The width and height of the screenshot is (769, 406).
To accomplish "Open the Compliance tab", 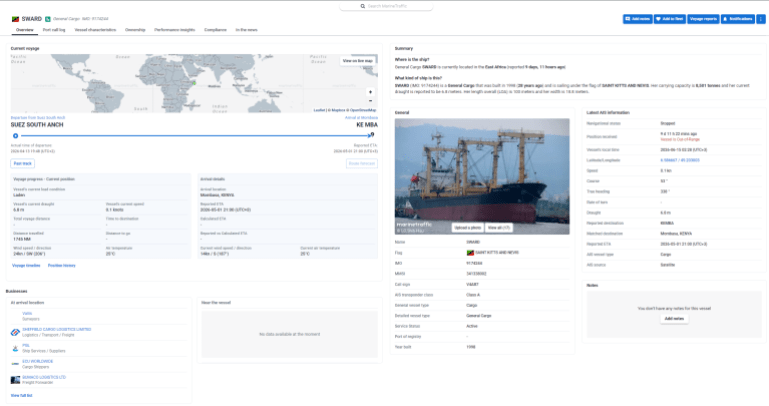I will click(x=215, y=30).
